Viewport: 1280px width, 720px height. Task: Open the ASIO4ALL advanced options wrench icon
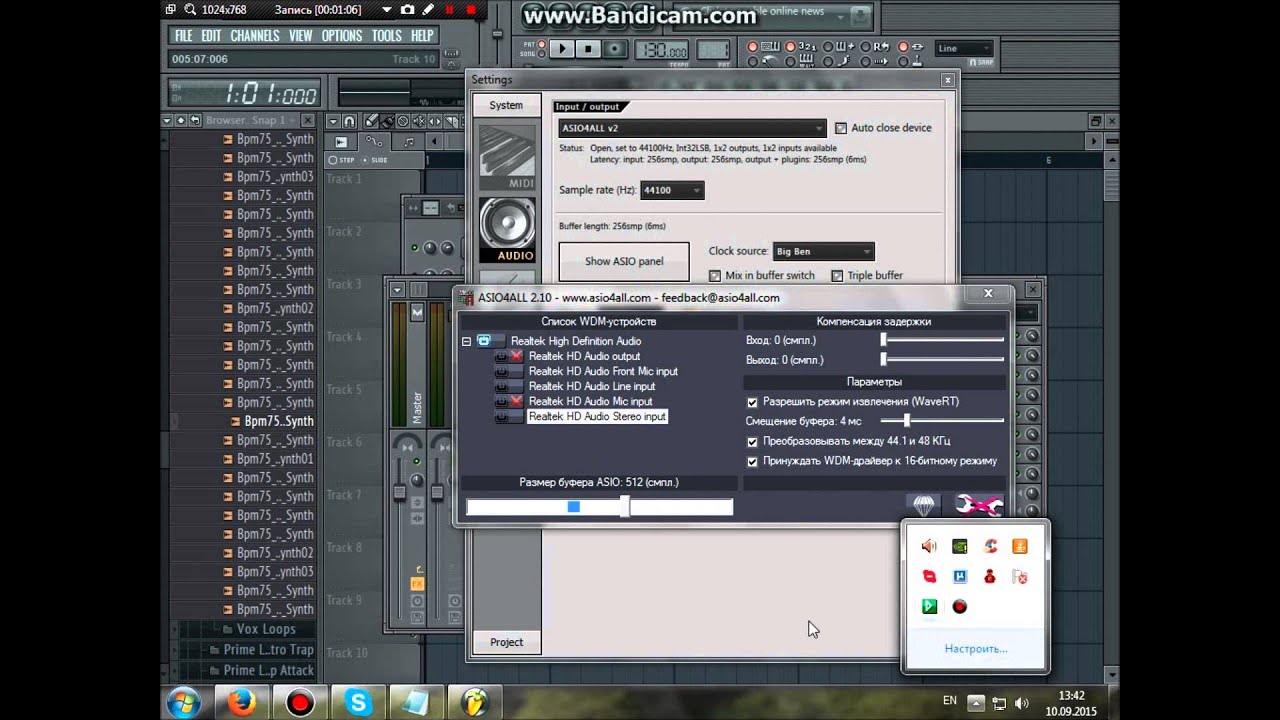(978, 506)
